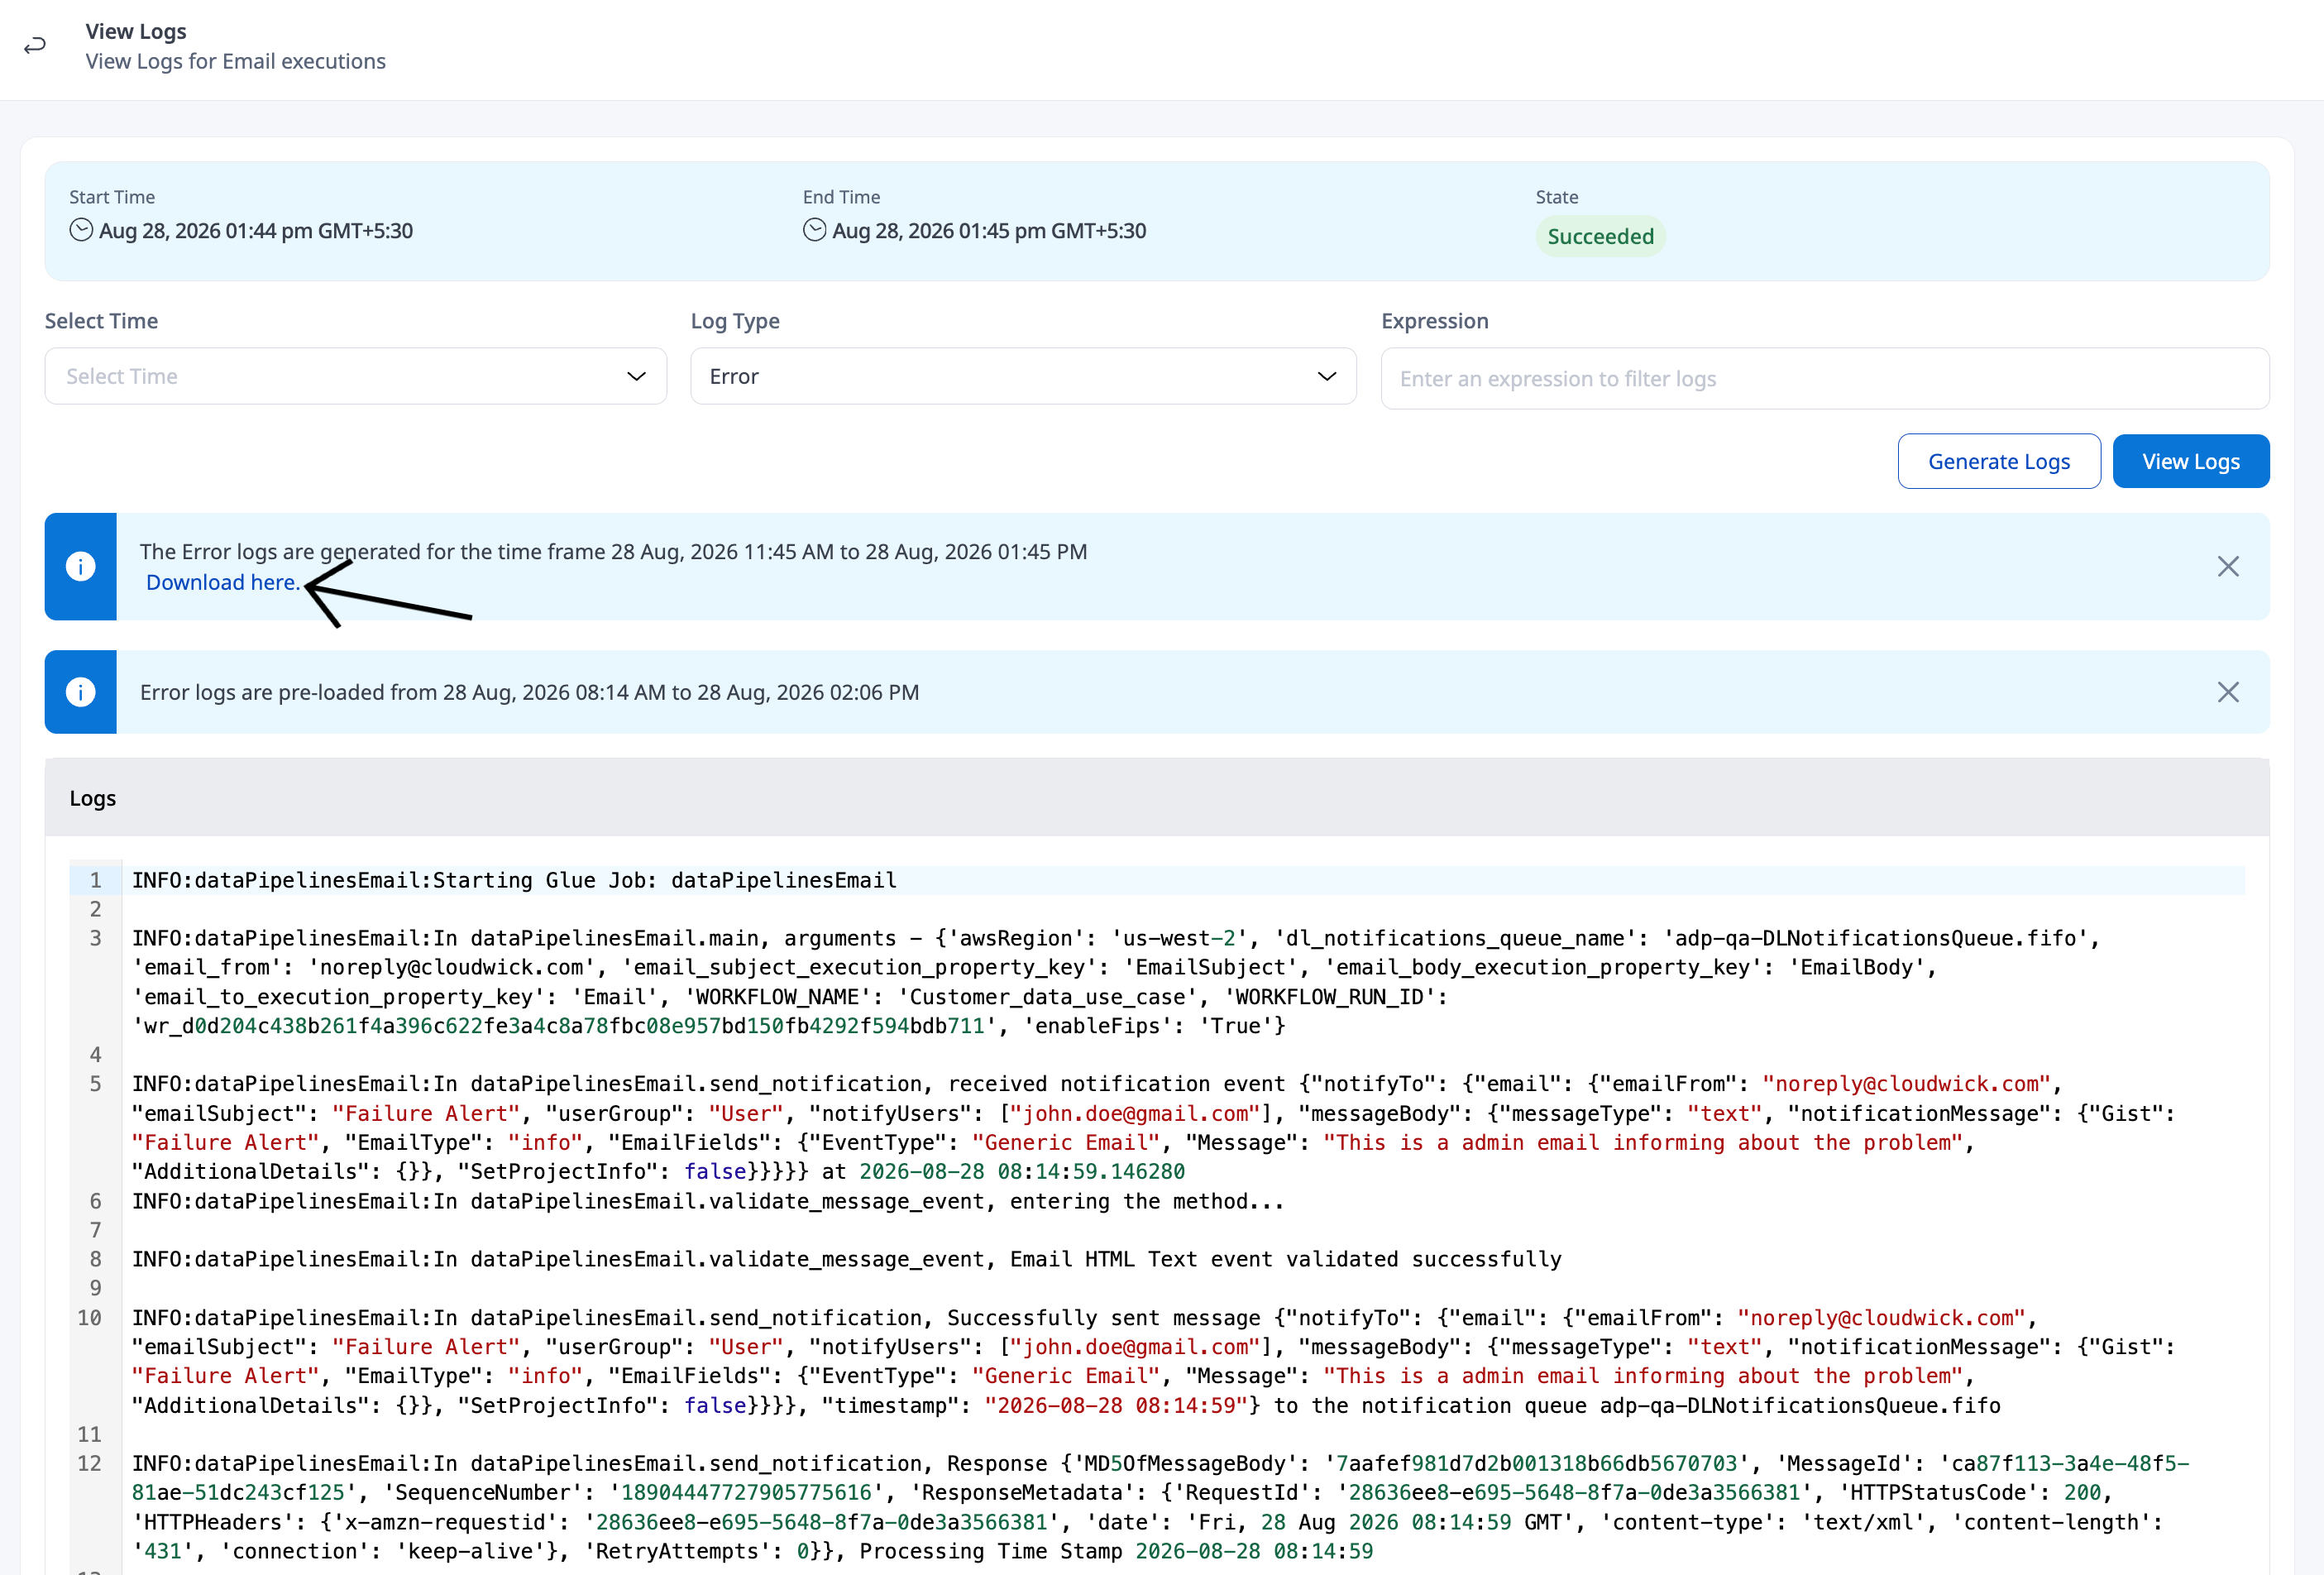2324x1575 pixels.
Task: Click the info icon on the pre-loaded logs banner
Action: pyautogui.click(x=81, y=692)
